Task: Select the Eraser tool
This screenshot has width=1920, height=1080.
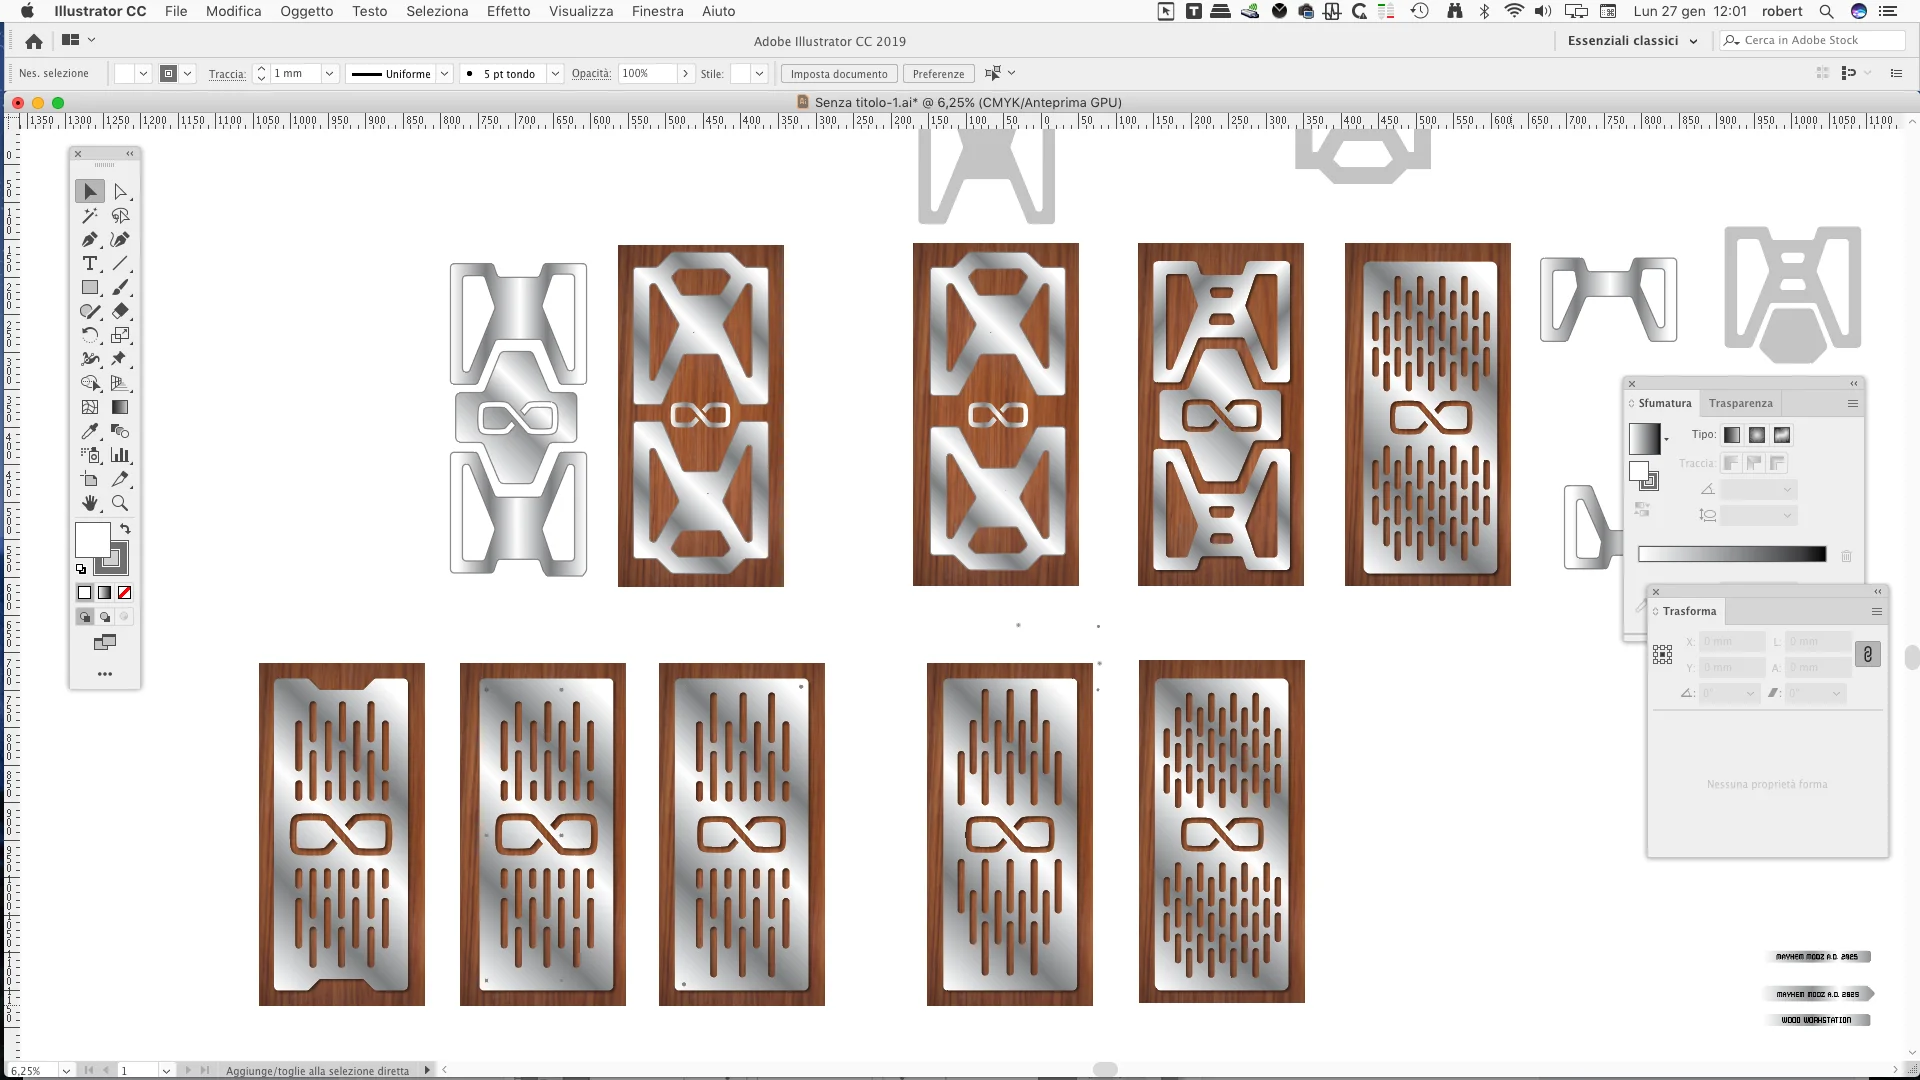Action: 120,311
